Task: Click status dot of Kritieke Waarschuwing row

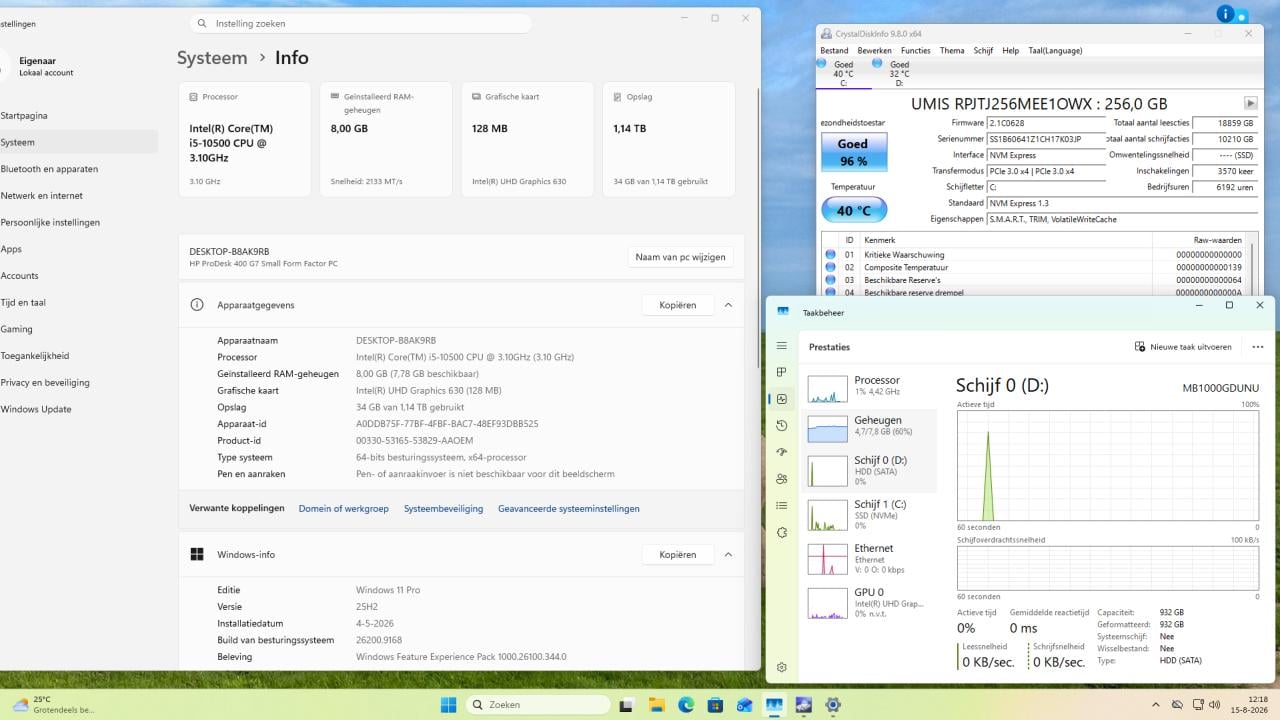Action: point(830,254)
